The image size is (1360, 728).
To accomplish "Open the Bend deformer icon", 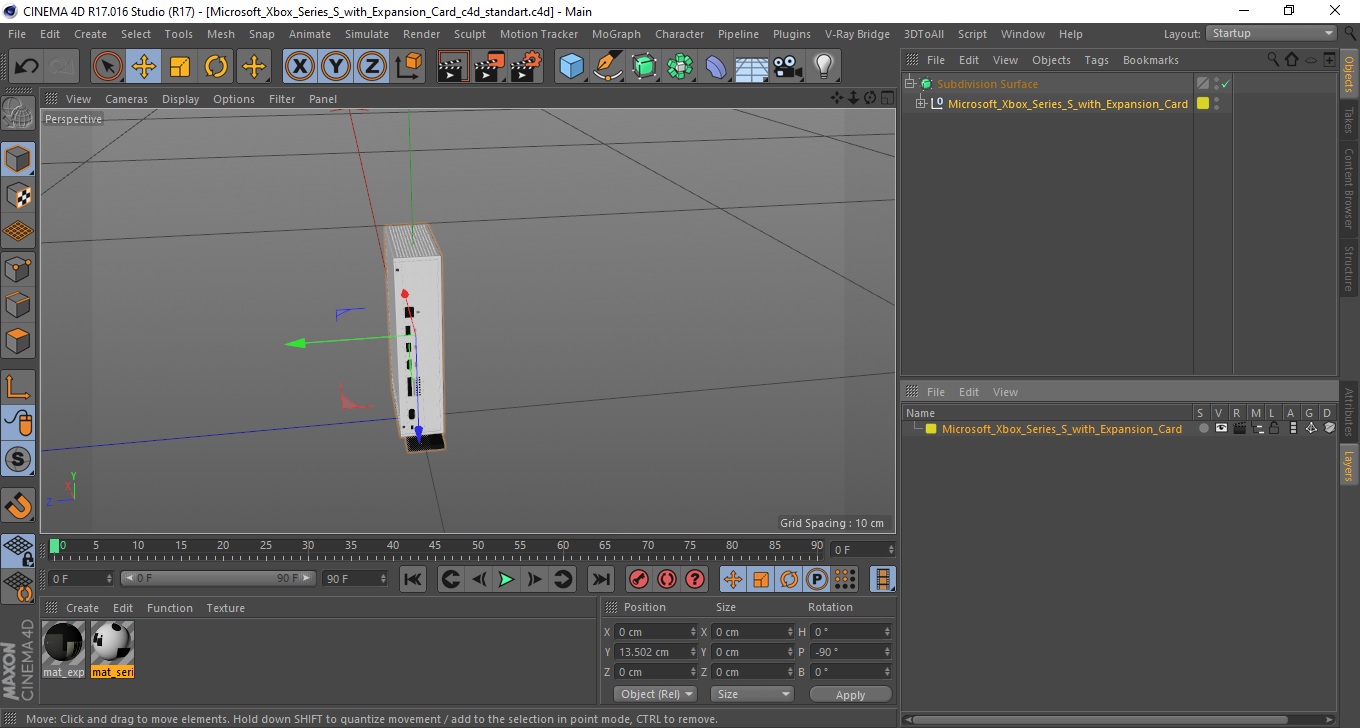I will coord(716,67).
